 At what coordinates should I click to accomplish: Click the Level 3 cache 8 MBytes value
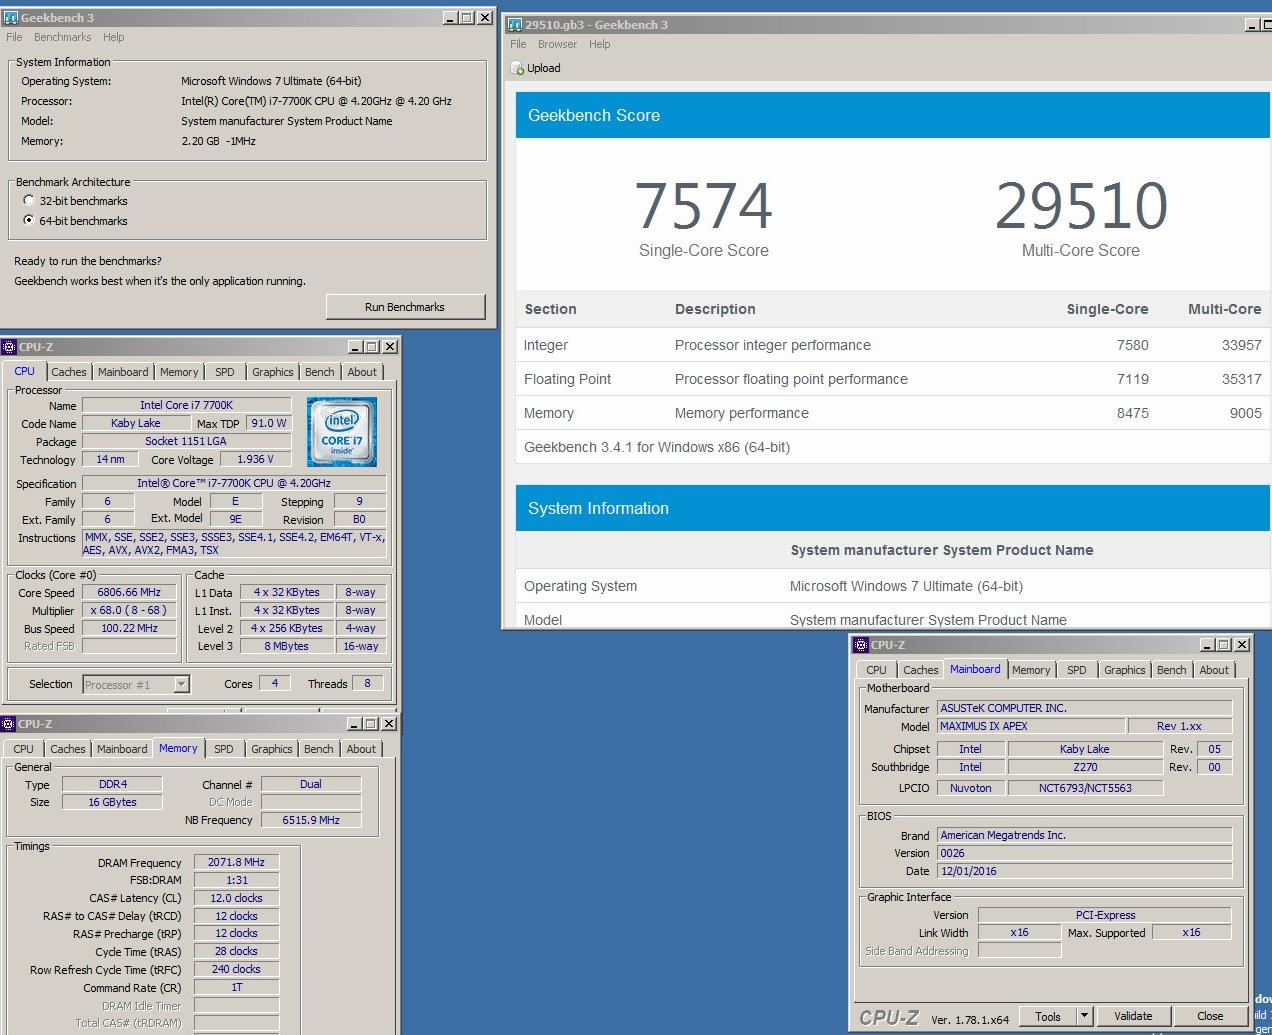tap(287, 646)
